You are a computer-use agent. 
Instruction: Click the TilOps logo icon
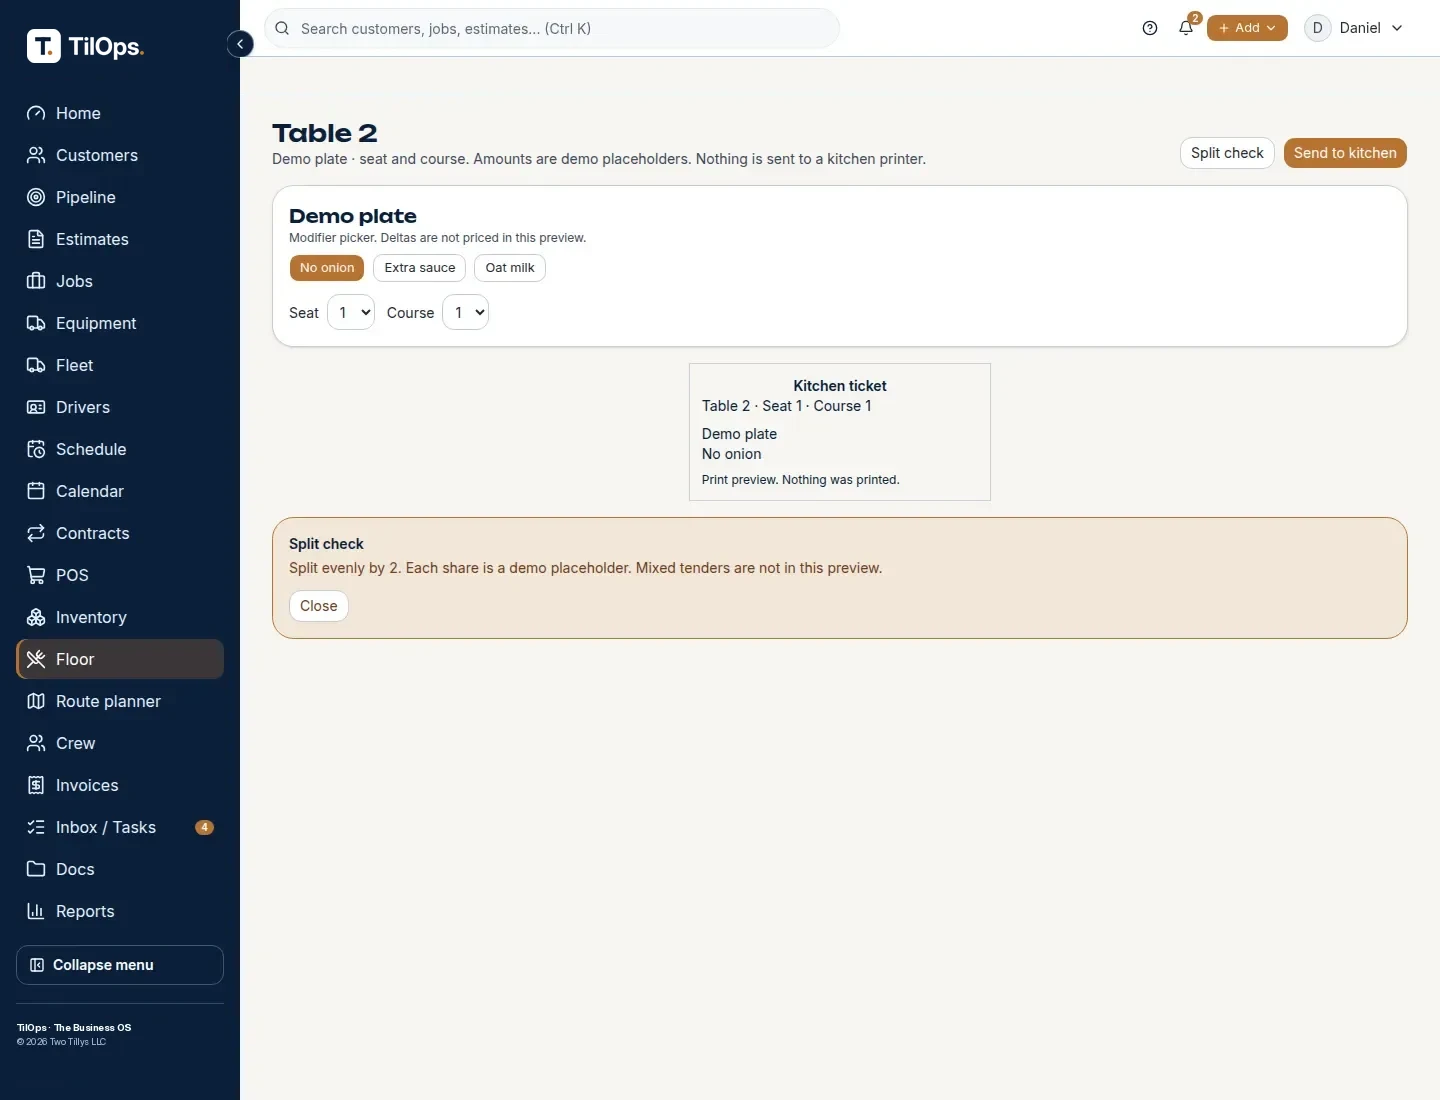[x=43, y=46]
